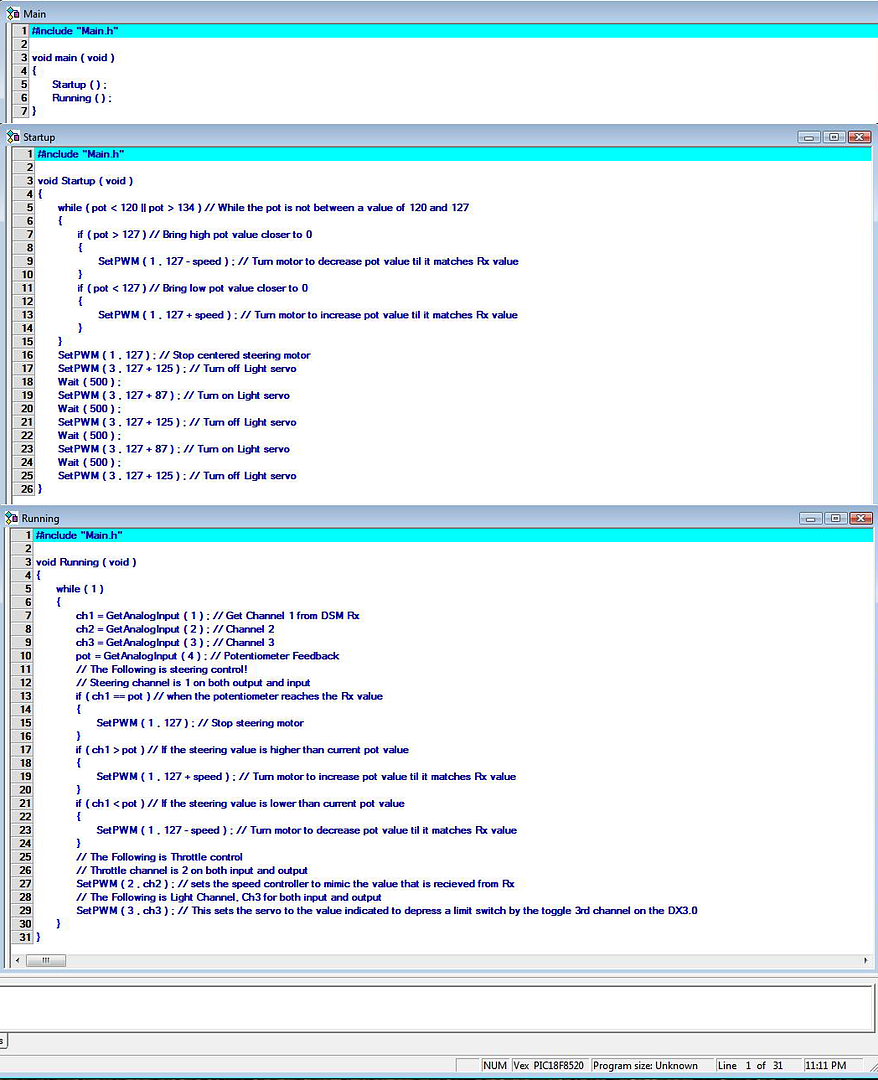Click the Program size: Unknown status field
Screen dimensions: 878x1080
(645, 1065)
